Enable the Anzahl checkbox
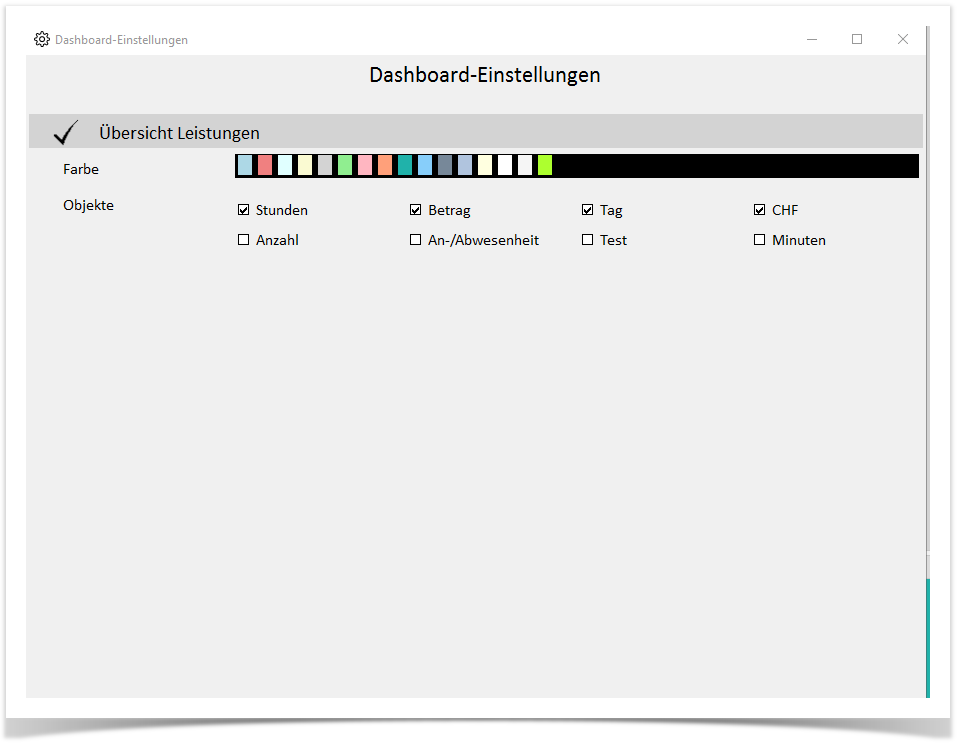Viewport: 964px width, 747px height. [x=243, y=240]
